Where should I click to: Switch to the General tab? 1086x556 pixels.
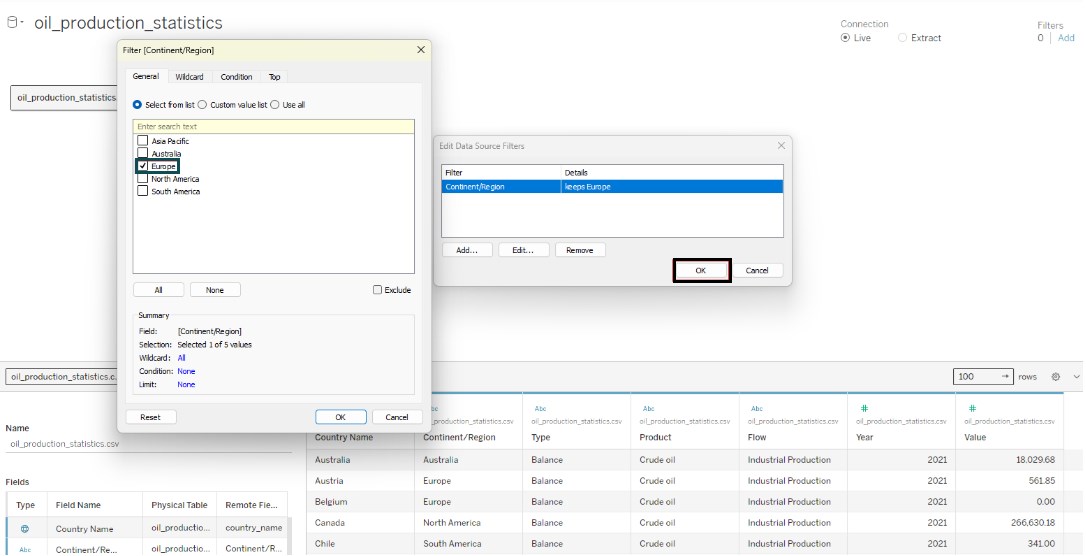[146, 76]
